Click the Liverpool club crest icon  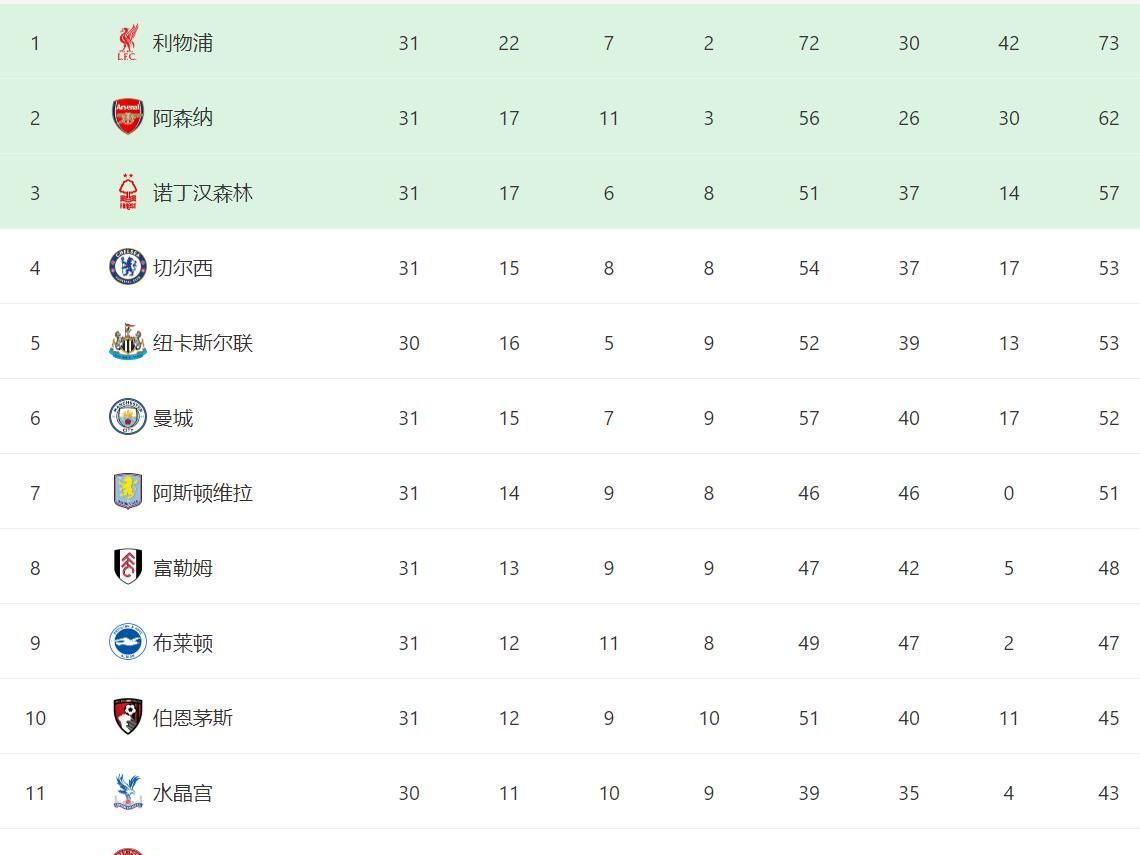[x=127, y=43]
